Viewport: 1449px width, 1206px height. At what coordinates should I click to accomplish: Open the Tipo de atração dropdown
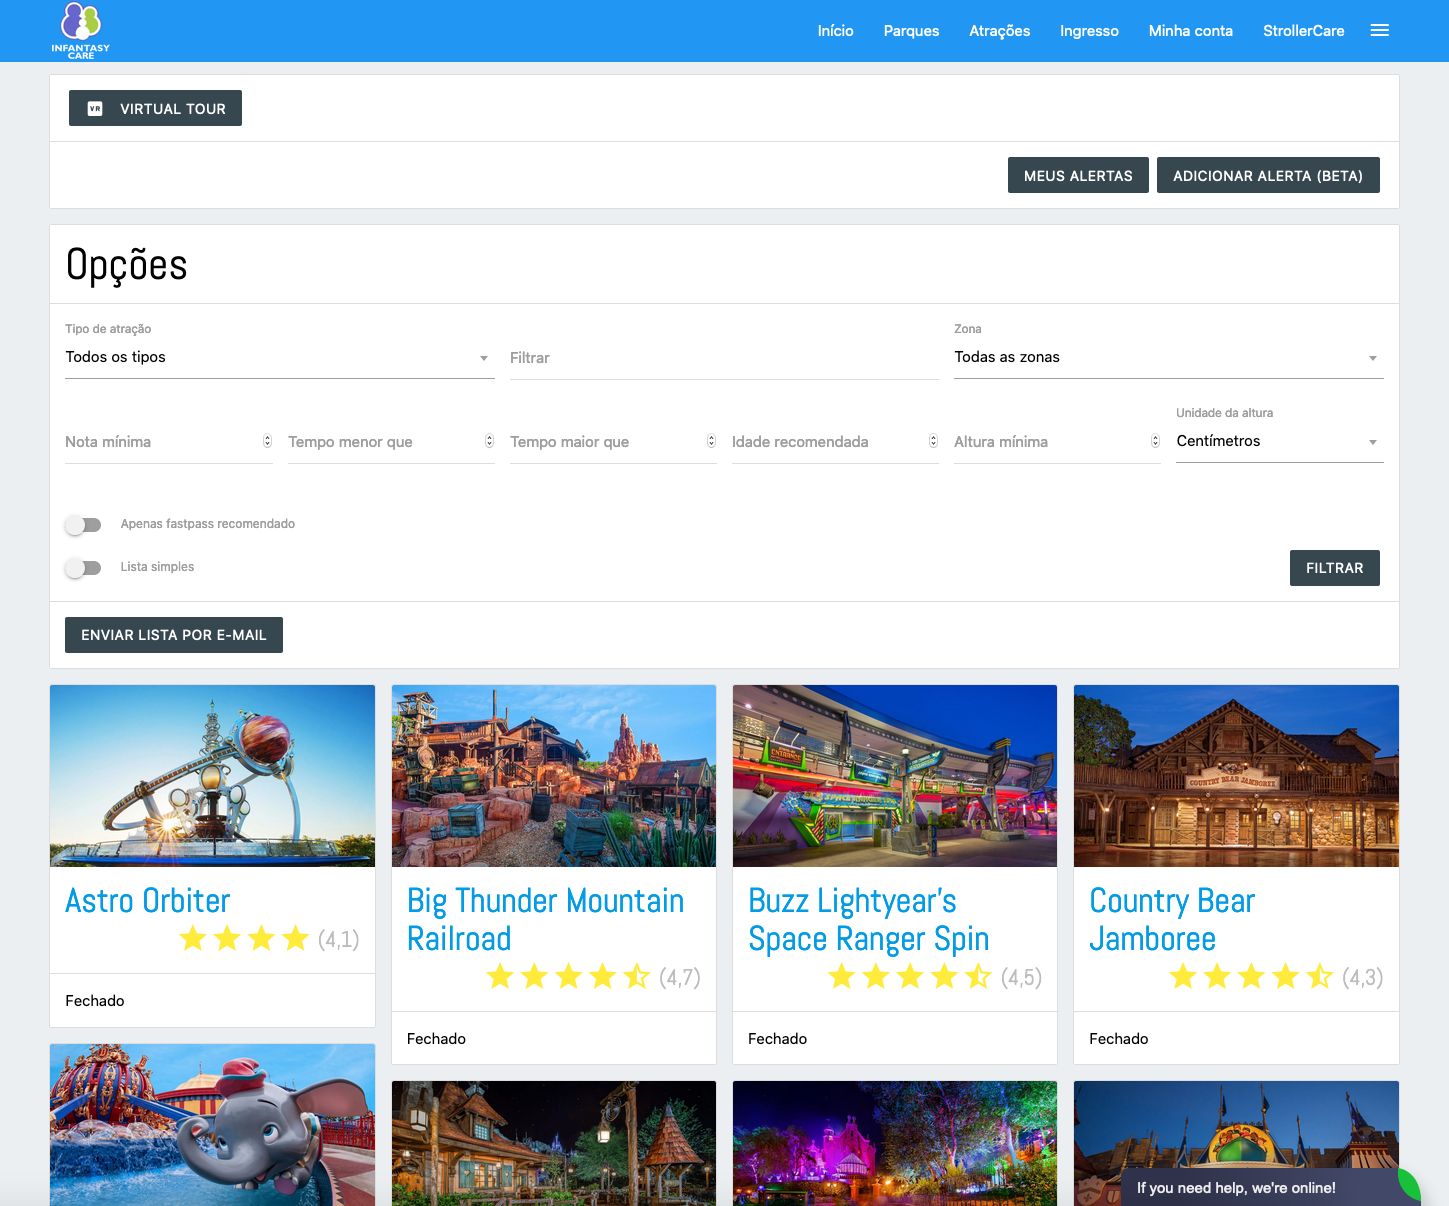pyautogui.click(x=279, y=358)
